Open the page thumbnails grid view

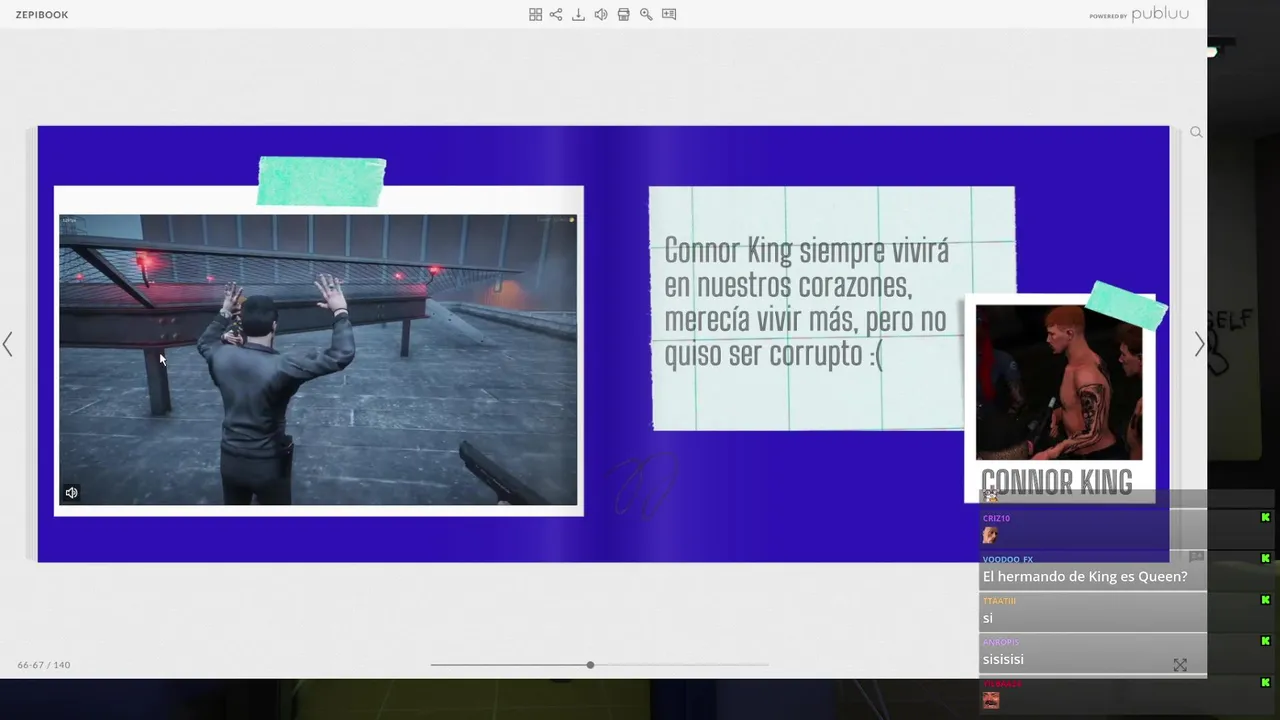535,14
